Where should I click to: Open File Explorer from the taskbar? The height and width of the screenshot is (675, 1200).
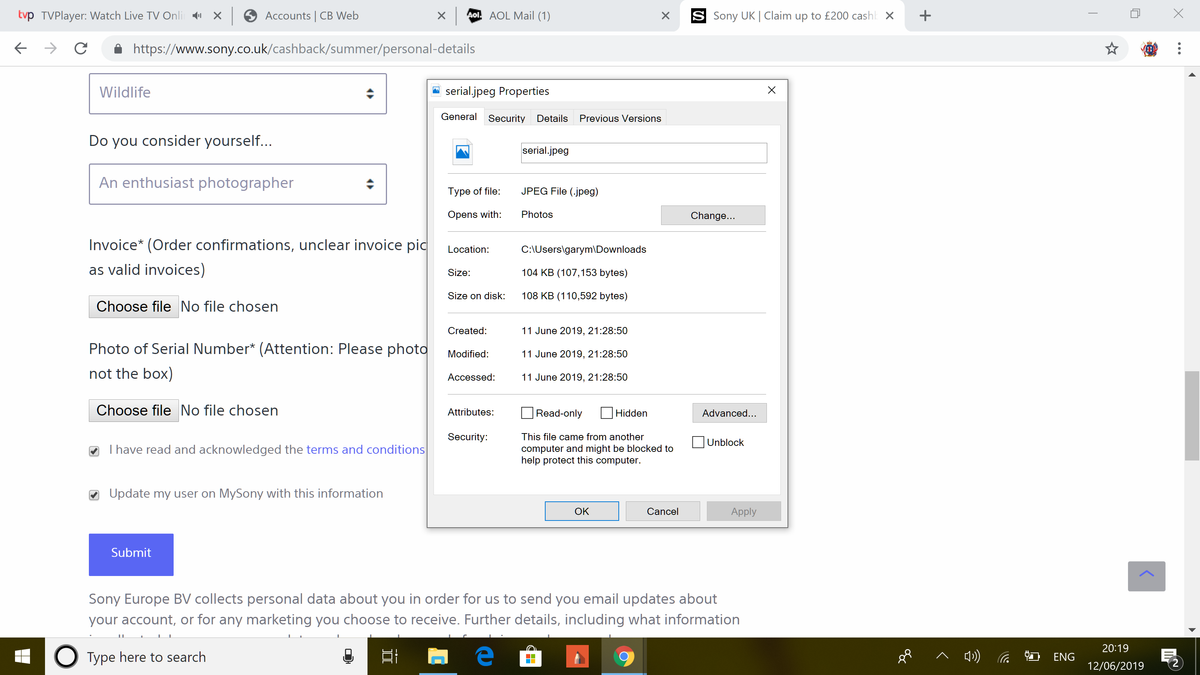438,656
